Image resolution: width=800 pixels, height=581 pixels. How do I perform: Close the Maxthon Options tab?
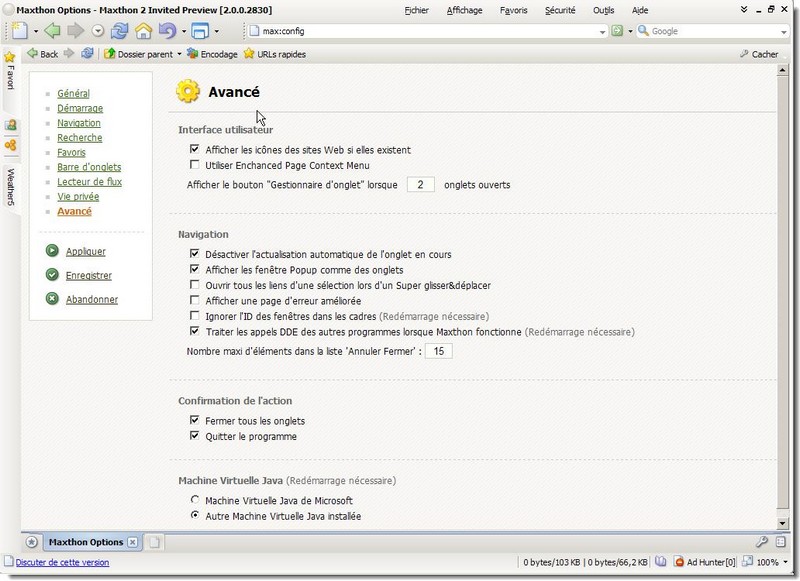tap(133, 542)
